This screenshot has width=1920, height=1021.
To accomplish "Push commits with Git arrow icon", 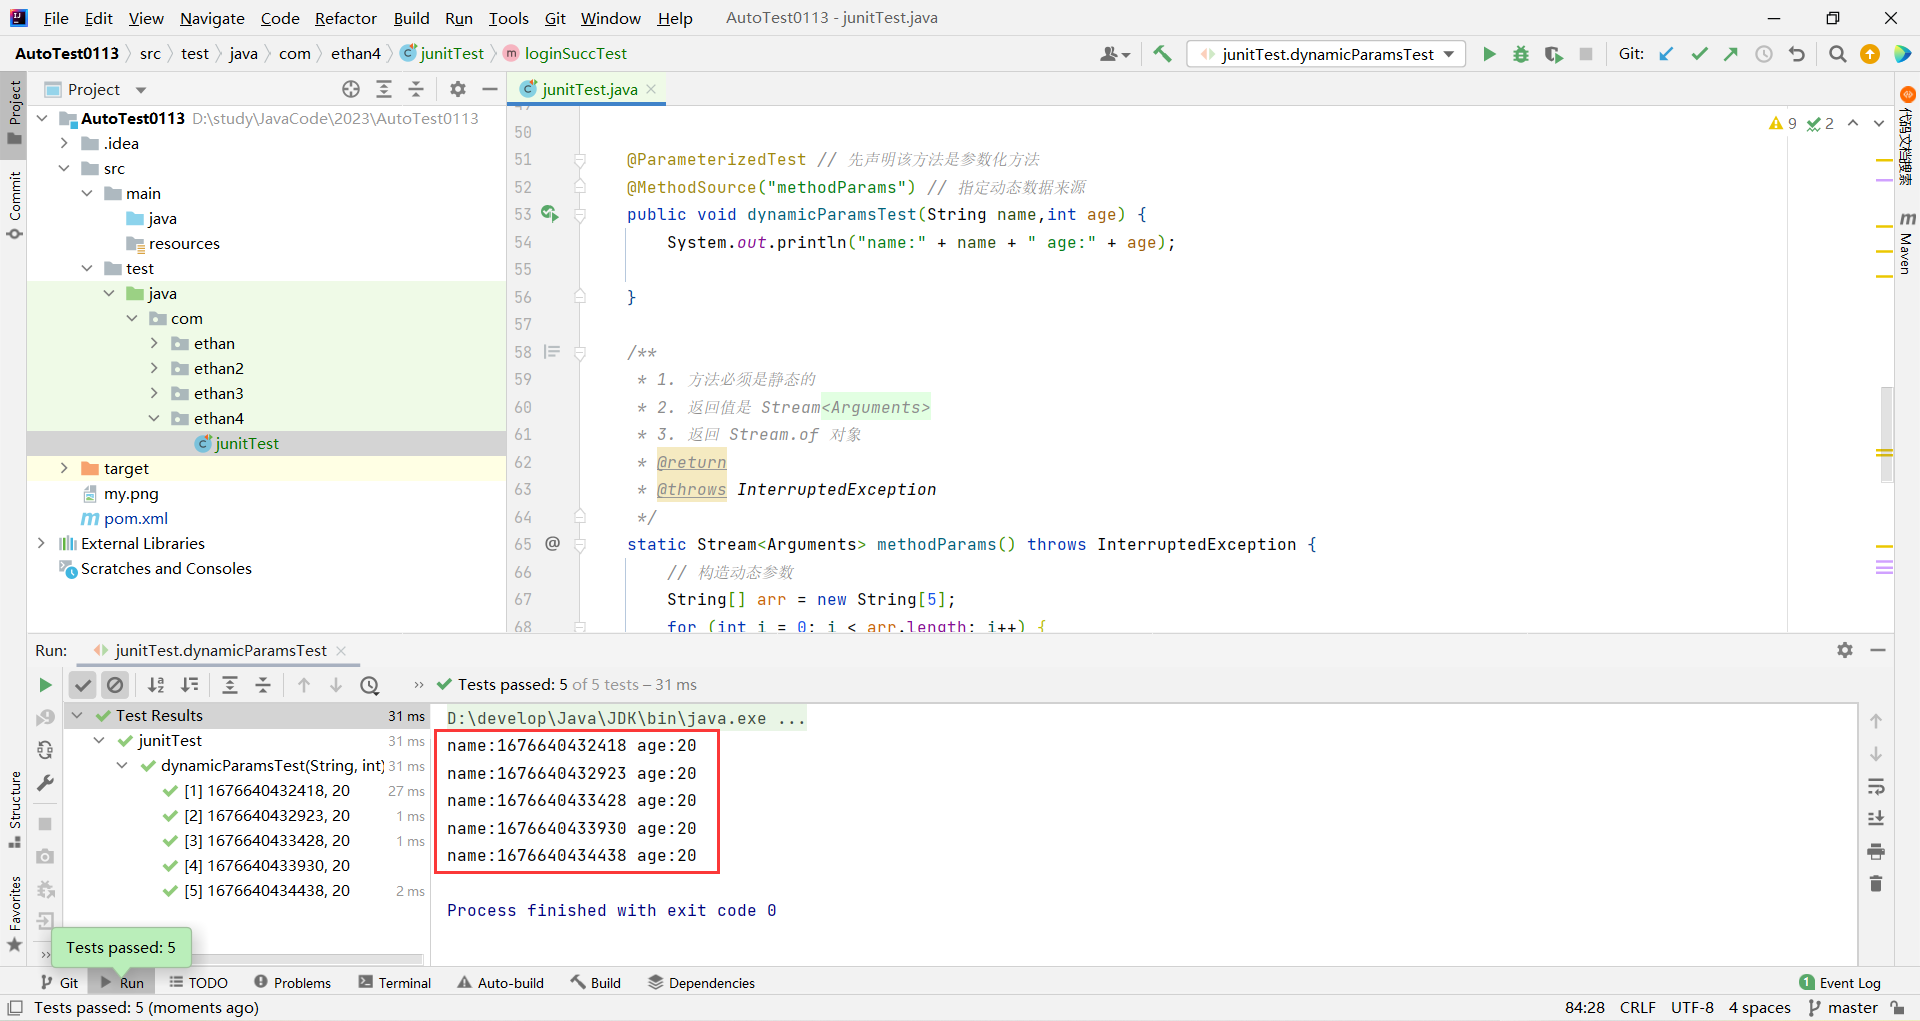I will coord(1731,54).
